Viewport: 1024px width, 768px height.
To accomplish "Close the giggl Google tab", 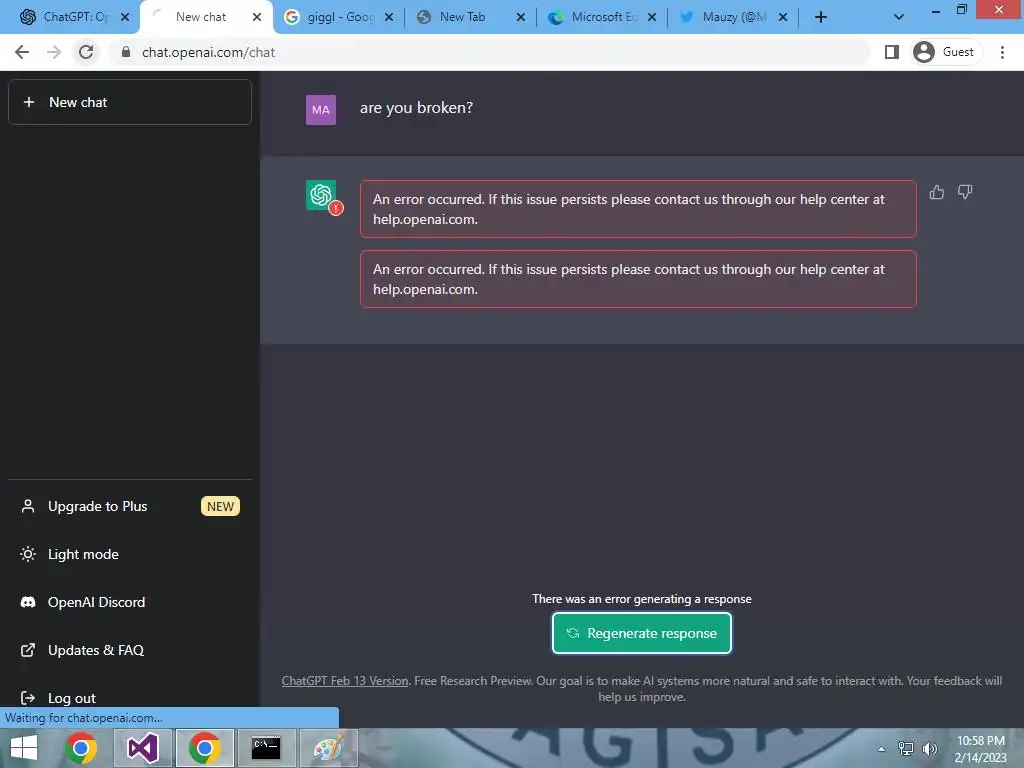I will click(389, 18).
